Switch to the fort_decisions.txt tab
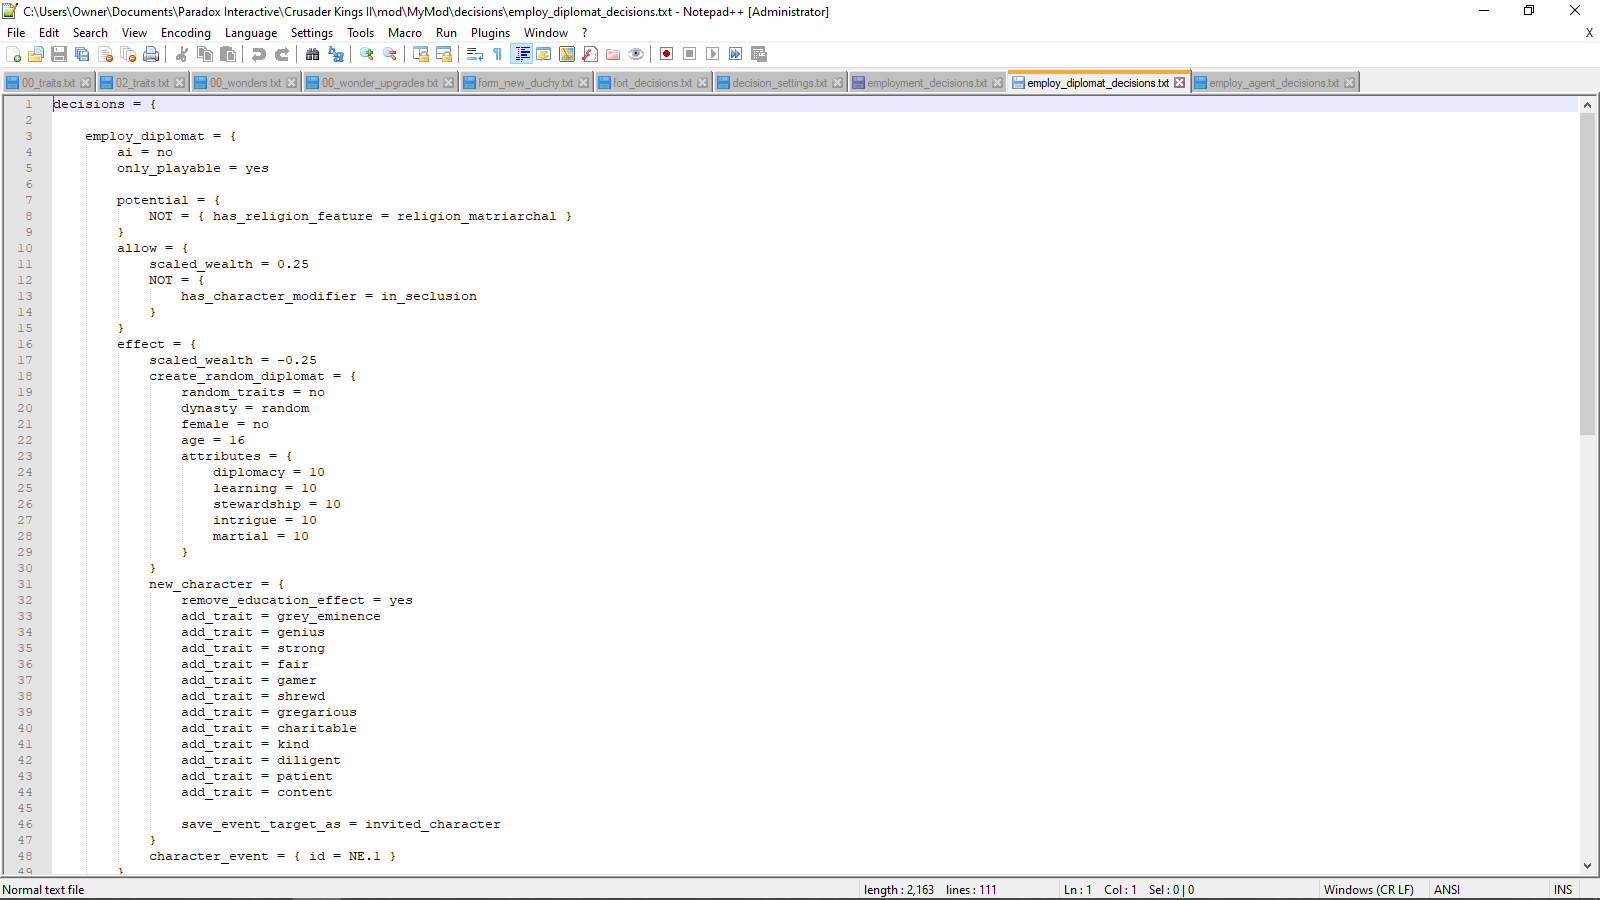This screenshot has height=900, width=1600. (x=652, y=83)
